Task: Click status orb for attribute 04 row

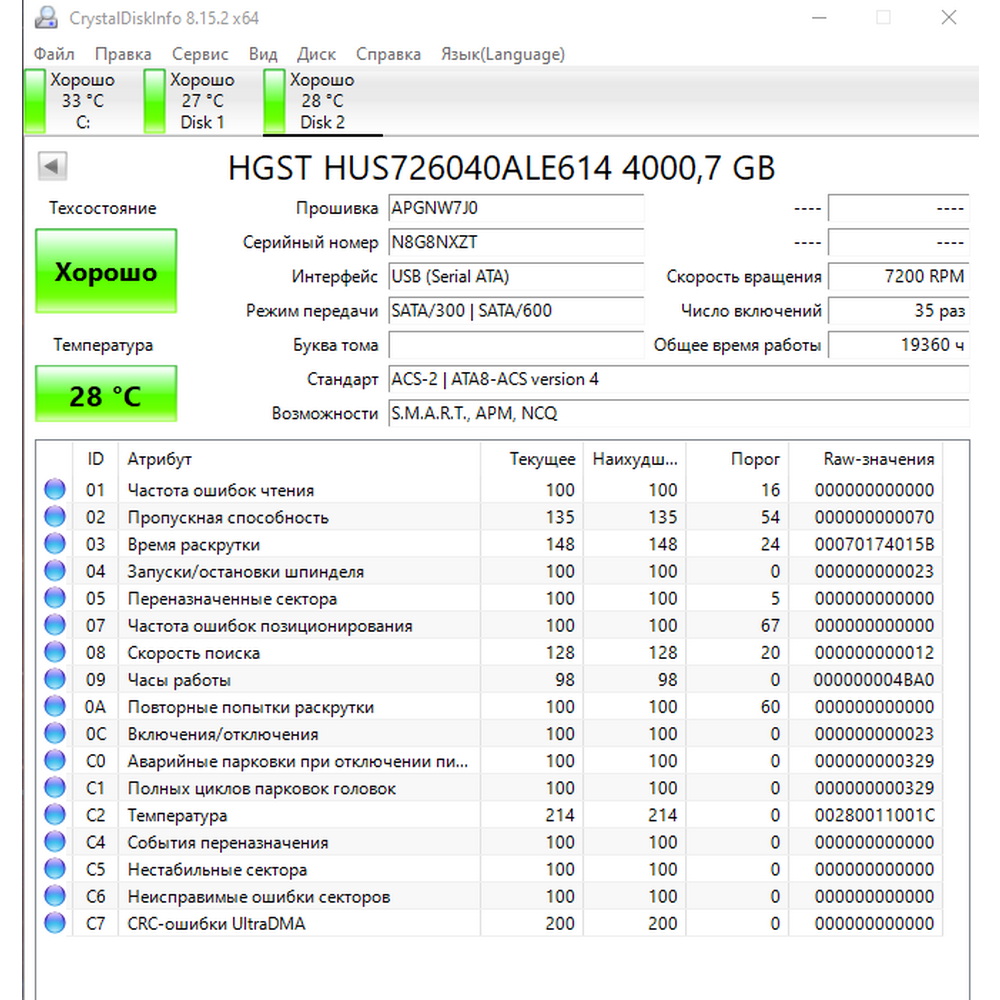Action: point(55,571)
